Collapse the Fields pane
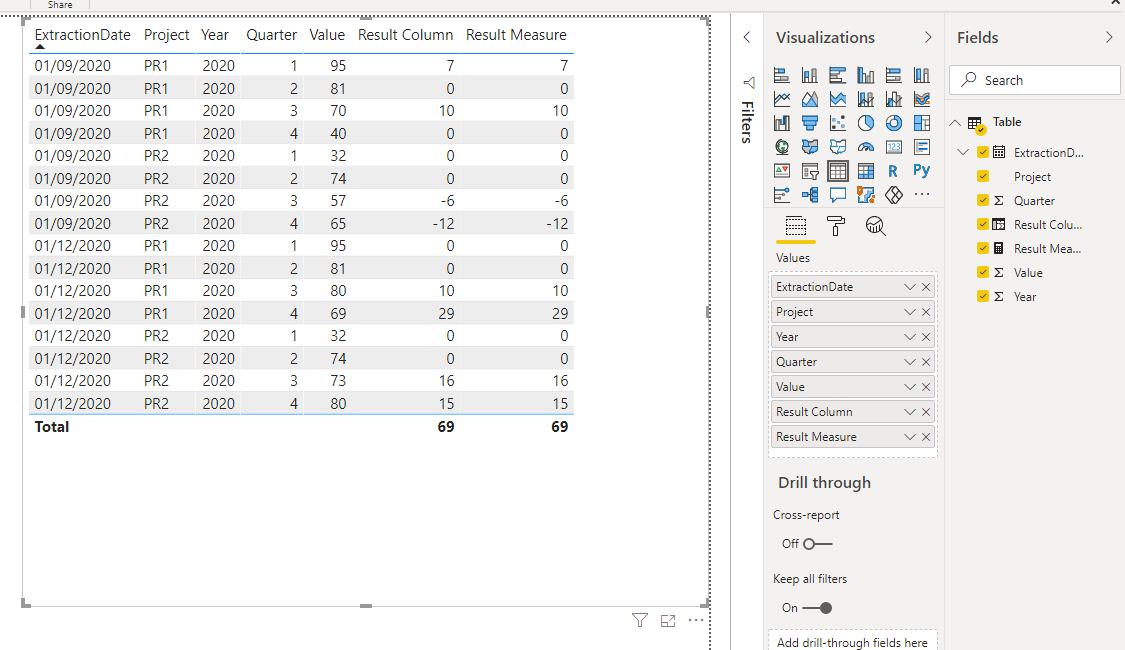This screenshot has height=650, width=1125. (1109, 37)
